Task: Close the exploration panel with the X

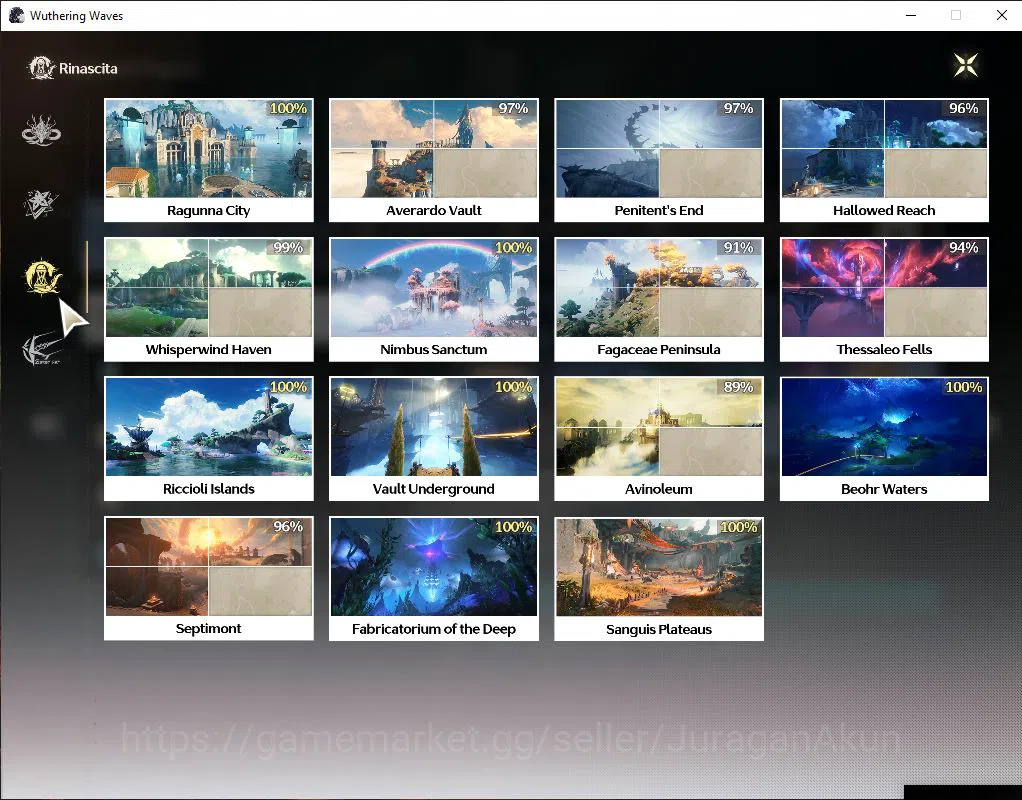Action: 965,65
